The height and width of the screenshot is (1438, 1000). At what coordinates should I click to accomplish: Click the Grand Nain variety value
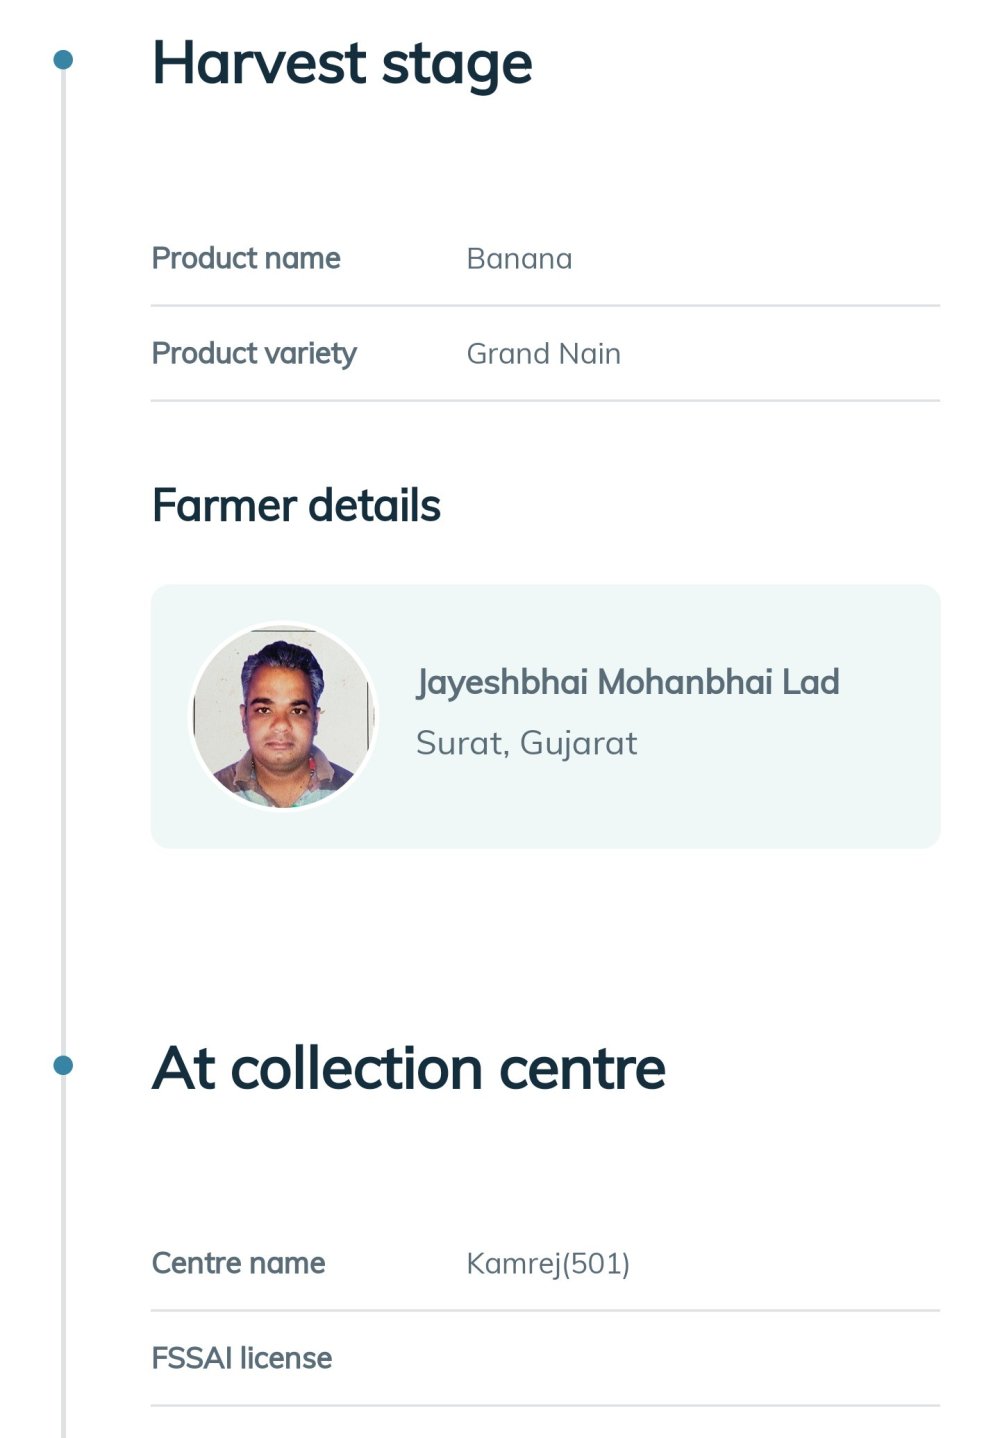coord(543,354)
